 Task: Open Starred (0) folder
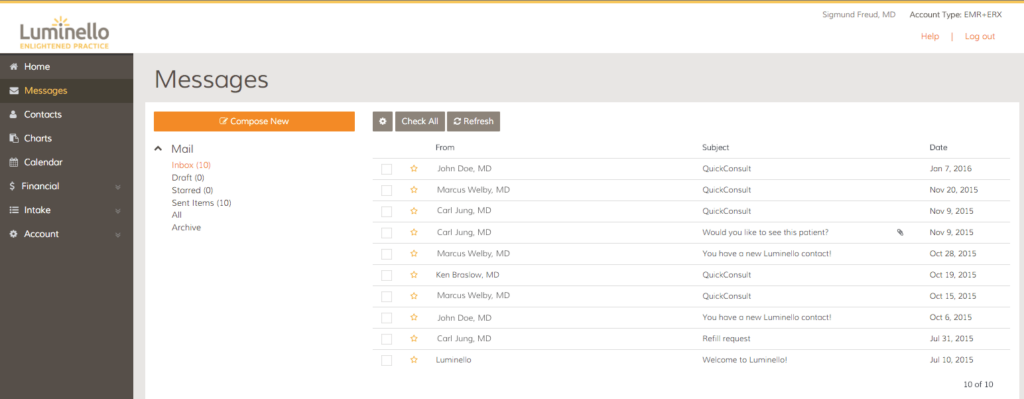point(192,190)
